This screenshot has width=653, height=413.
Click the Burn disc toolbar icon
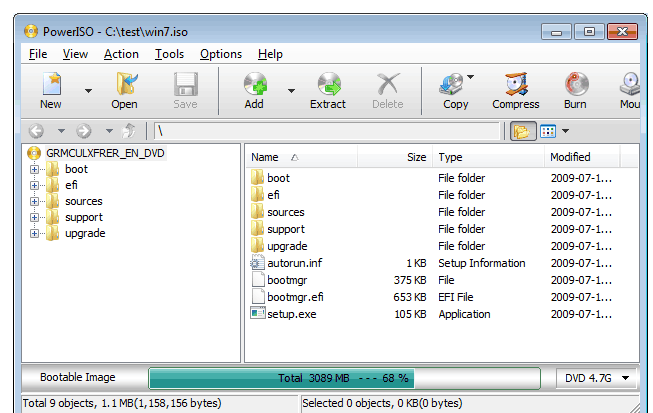[576, 90]
